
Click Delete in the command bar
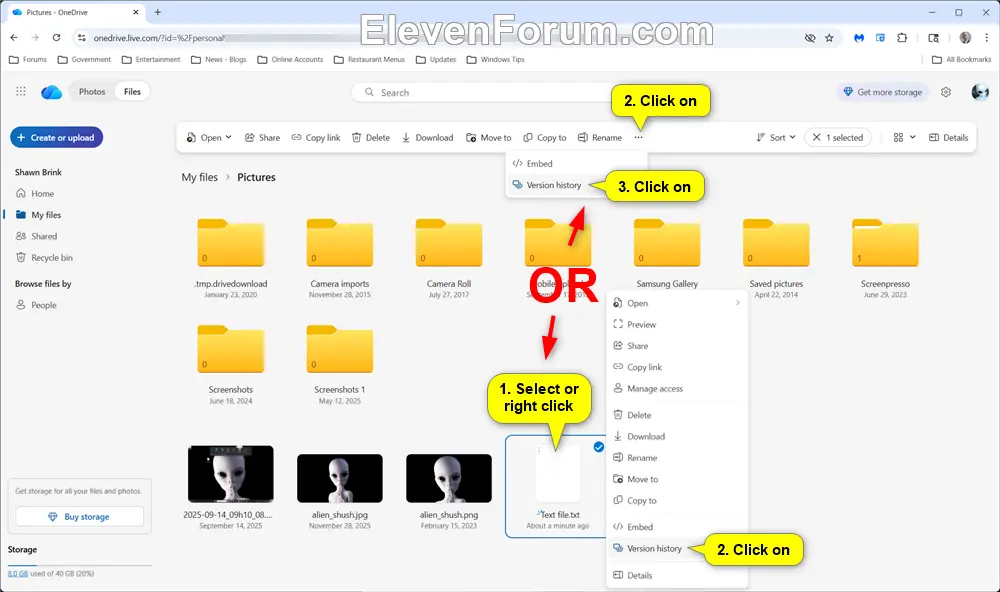[371, 138]
